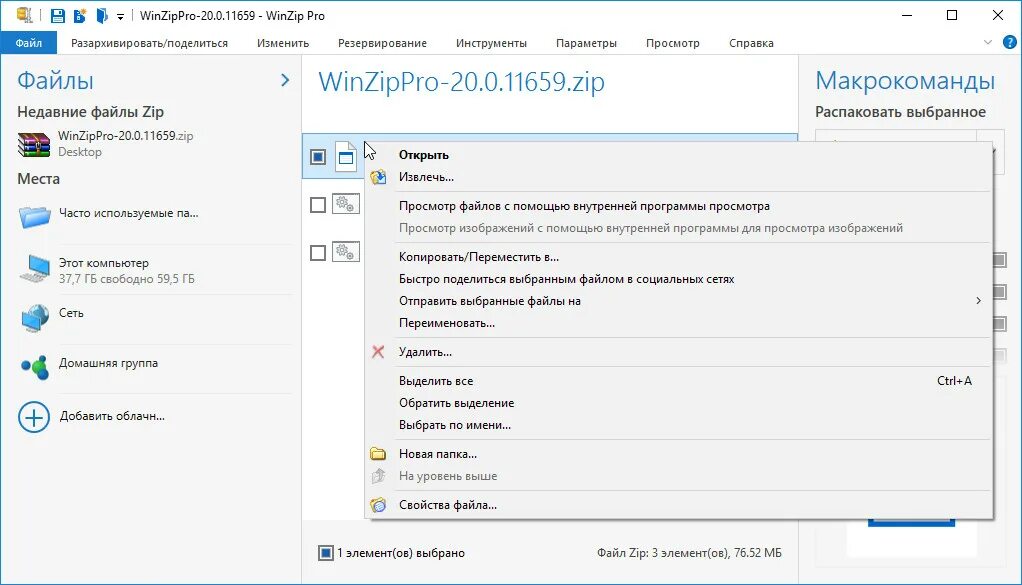
Task: Collapse the ribbon with the chevron
Action: point(987,42)
